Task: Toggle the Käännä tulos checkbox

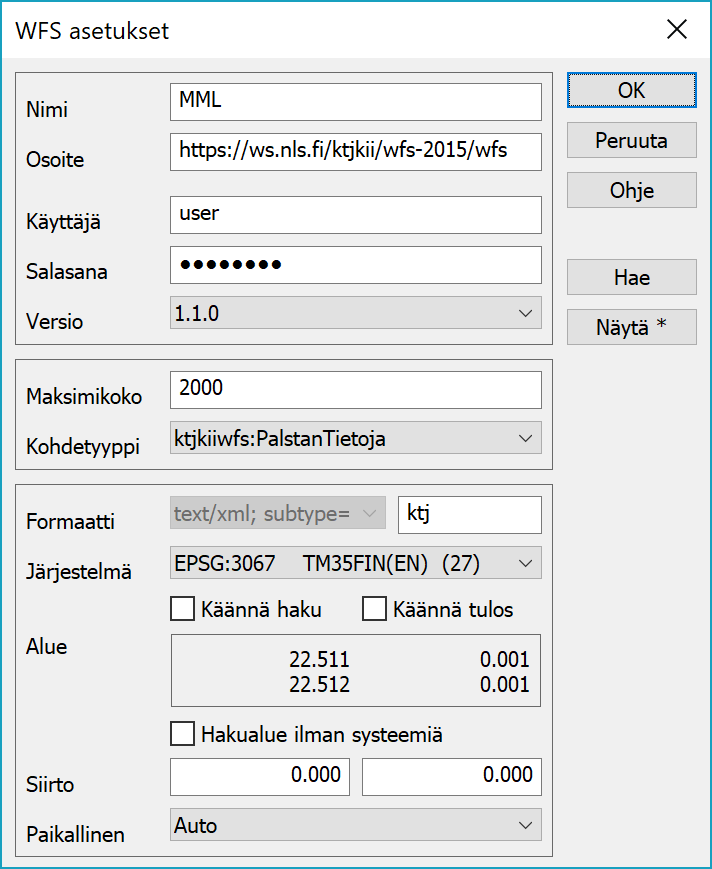Action: click(x=374, y=609)
